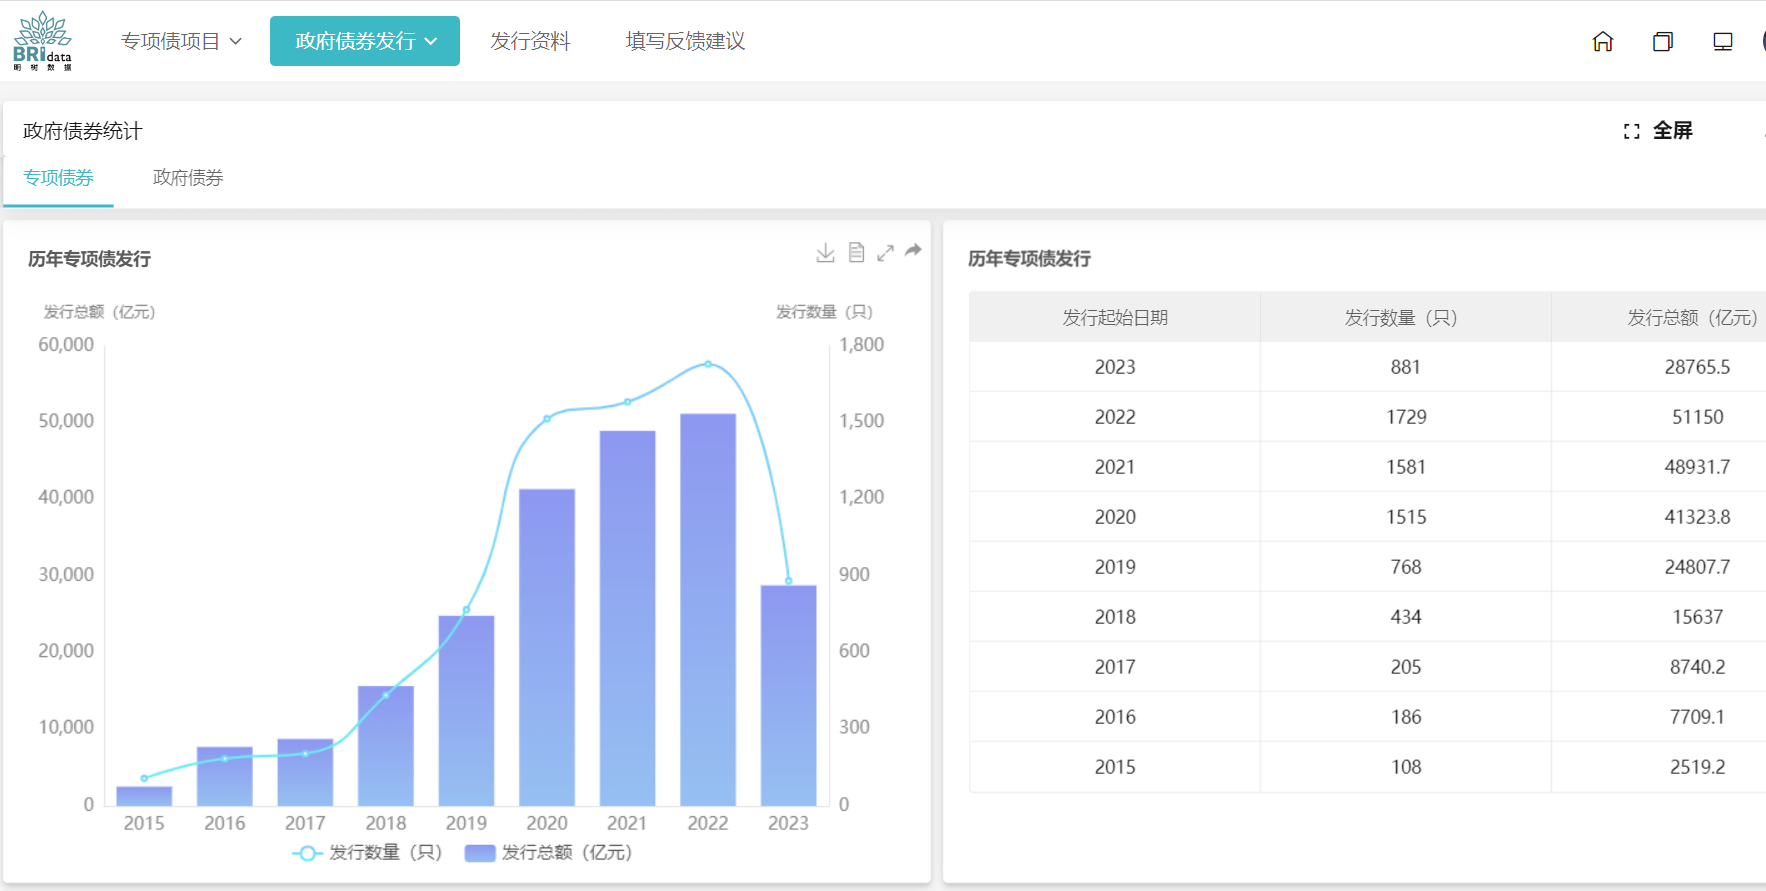Click the 2015 bar in chart
Image resolution: width=1766 pixels, height=891 pixels.
tap(144, 796)
